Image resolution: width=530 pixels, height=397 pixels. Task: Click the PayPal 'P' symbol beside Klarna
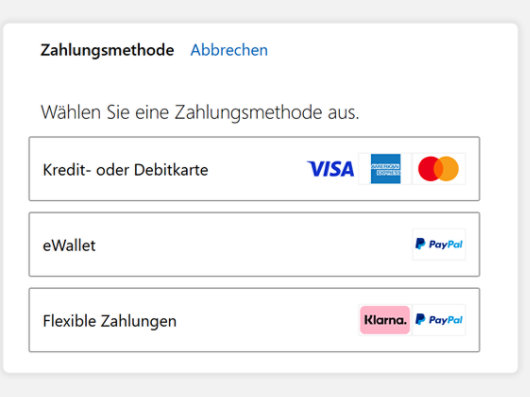pos(420,319)
